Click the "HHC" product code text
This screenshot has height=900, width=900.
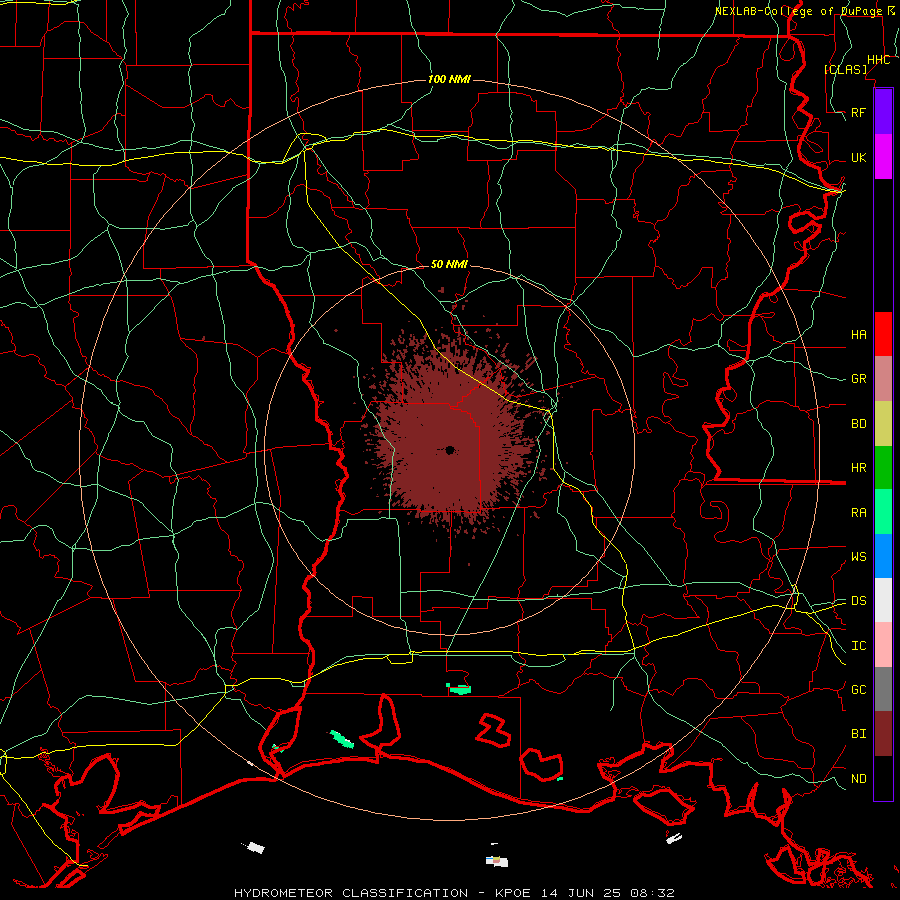[878, 60]
